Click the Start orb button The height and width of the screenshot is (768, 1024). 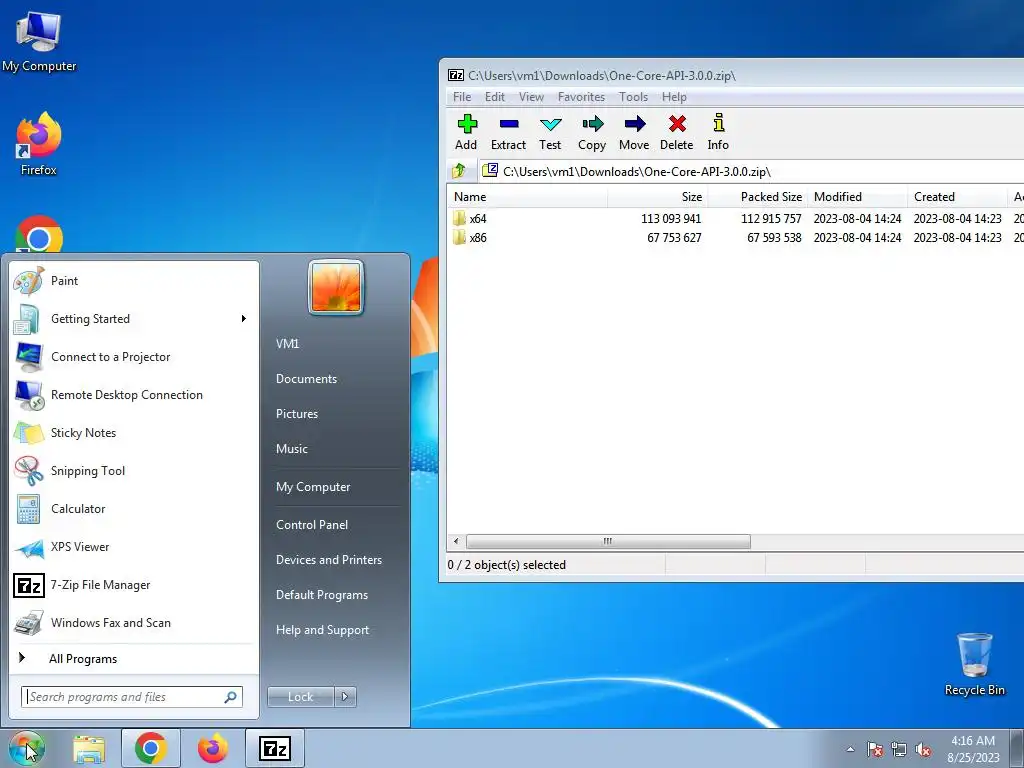[x=27, y=748]
